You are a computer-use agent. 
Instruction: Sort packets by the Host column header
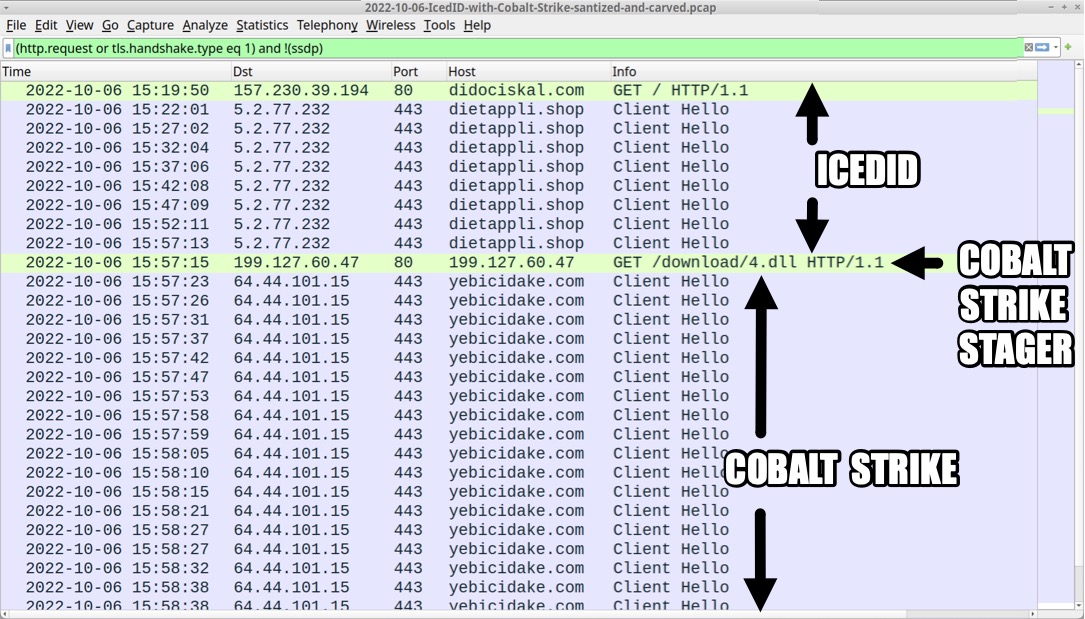click(x=529, y=71)
